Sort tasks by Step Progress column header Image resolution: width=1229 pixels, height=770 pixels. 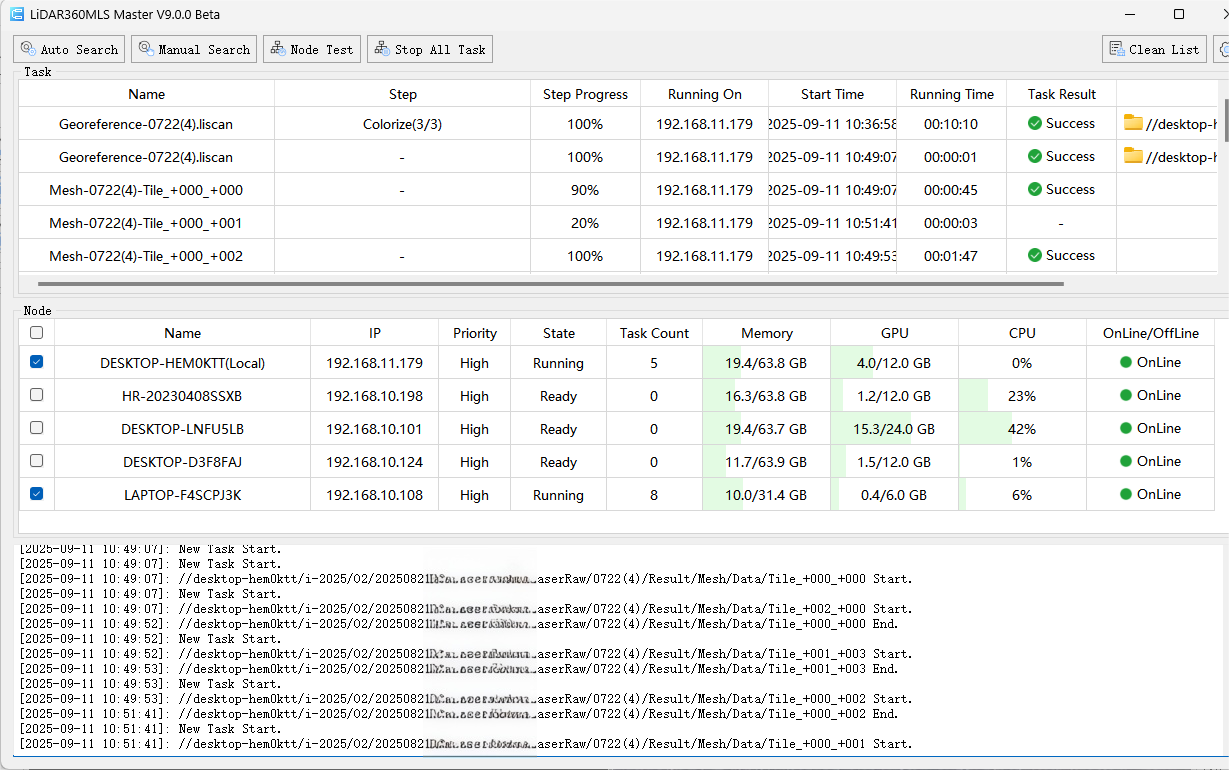585,94
